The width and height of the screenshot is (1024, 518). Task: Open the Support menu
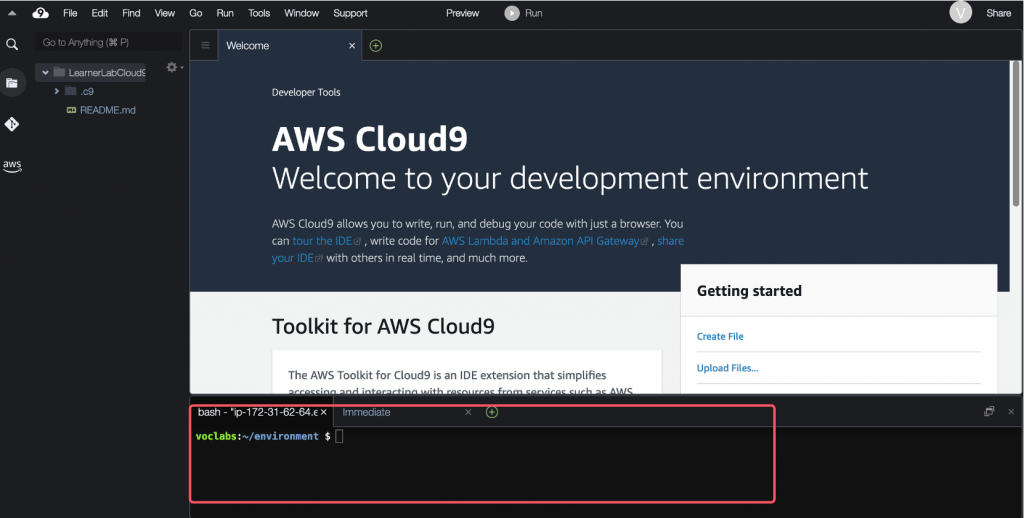pyautogui.click(x=350, y=13)
